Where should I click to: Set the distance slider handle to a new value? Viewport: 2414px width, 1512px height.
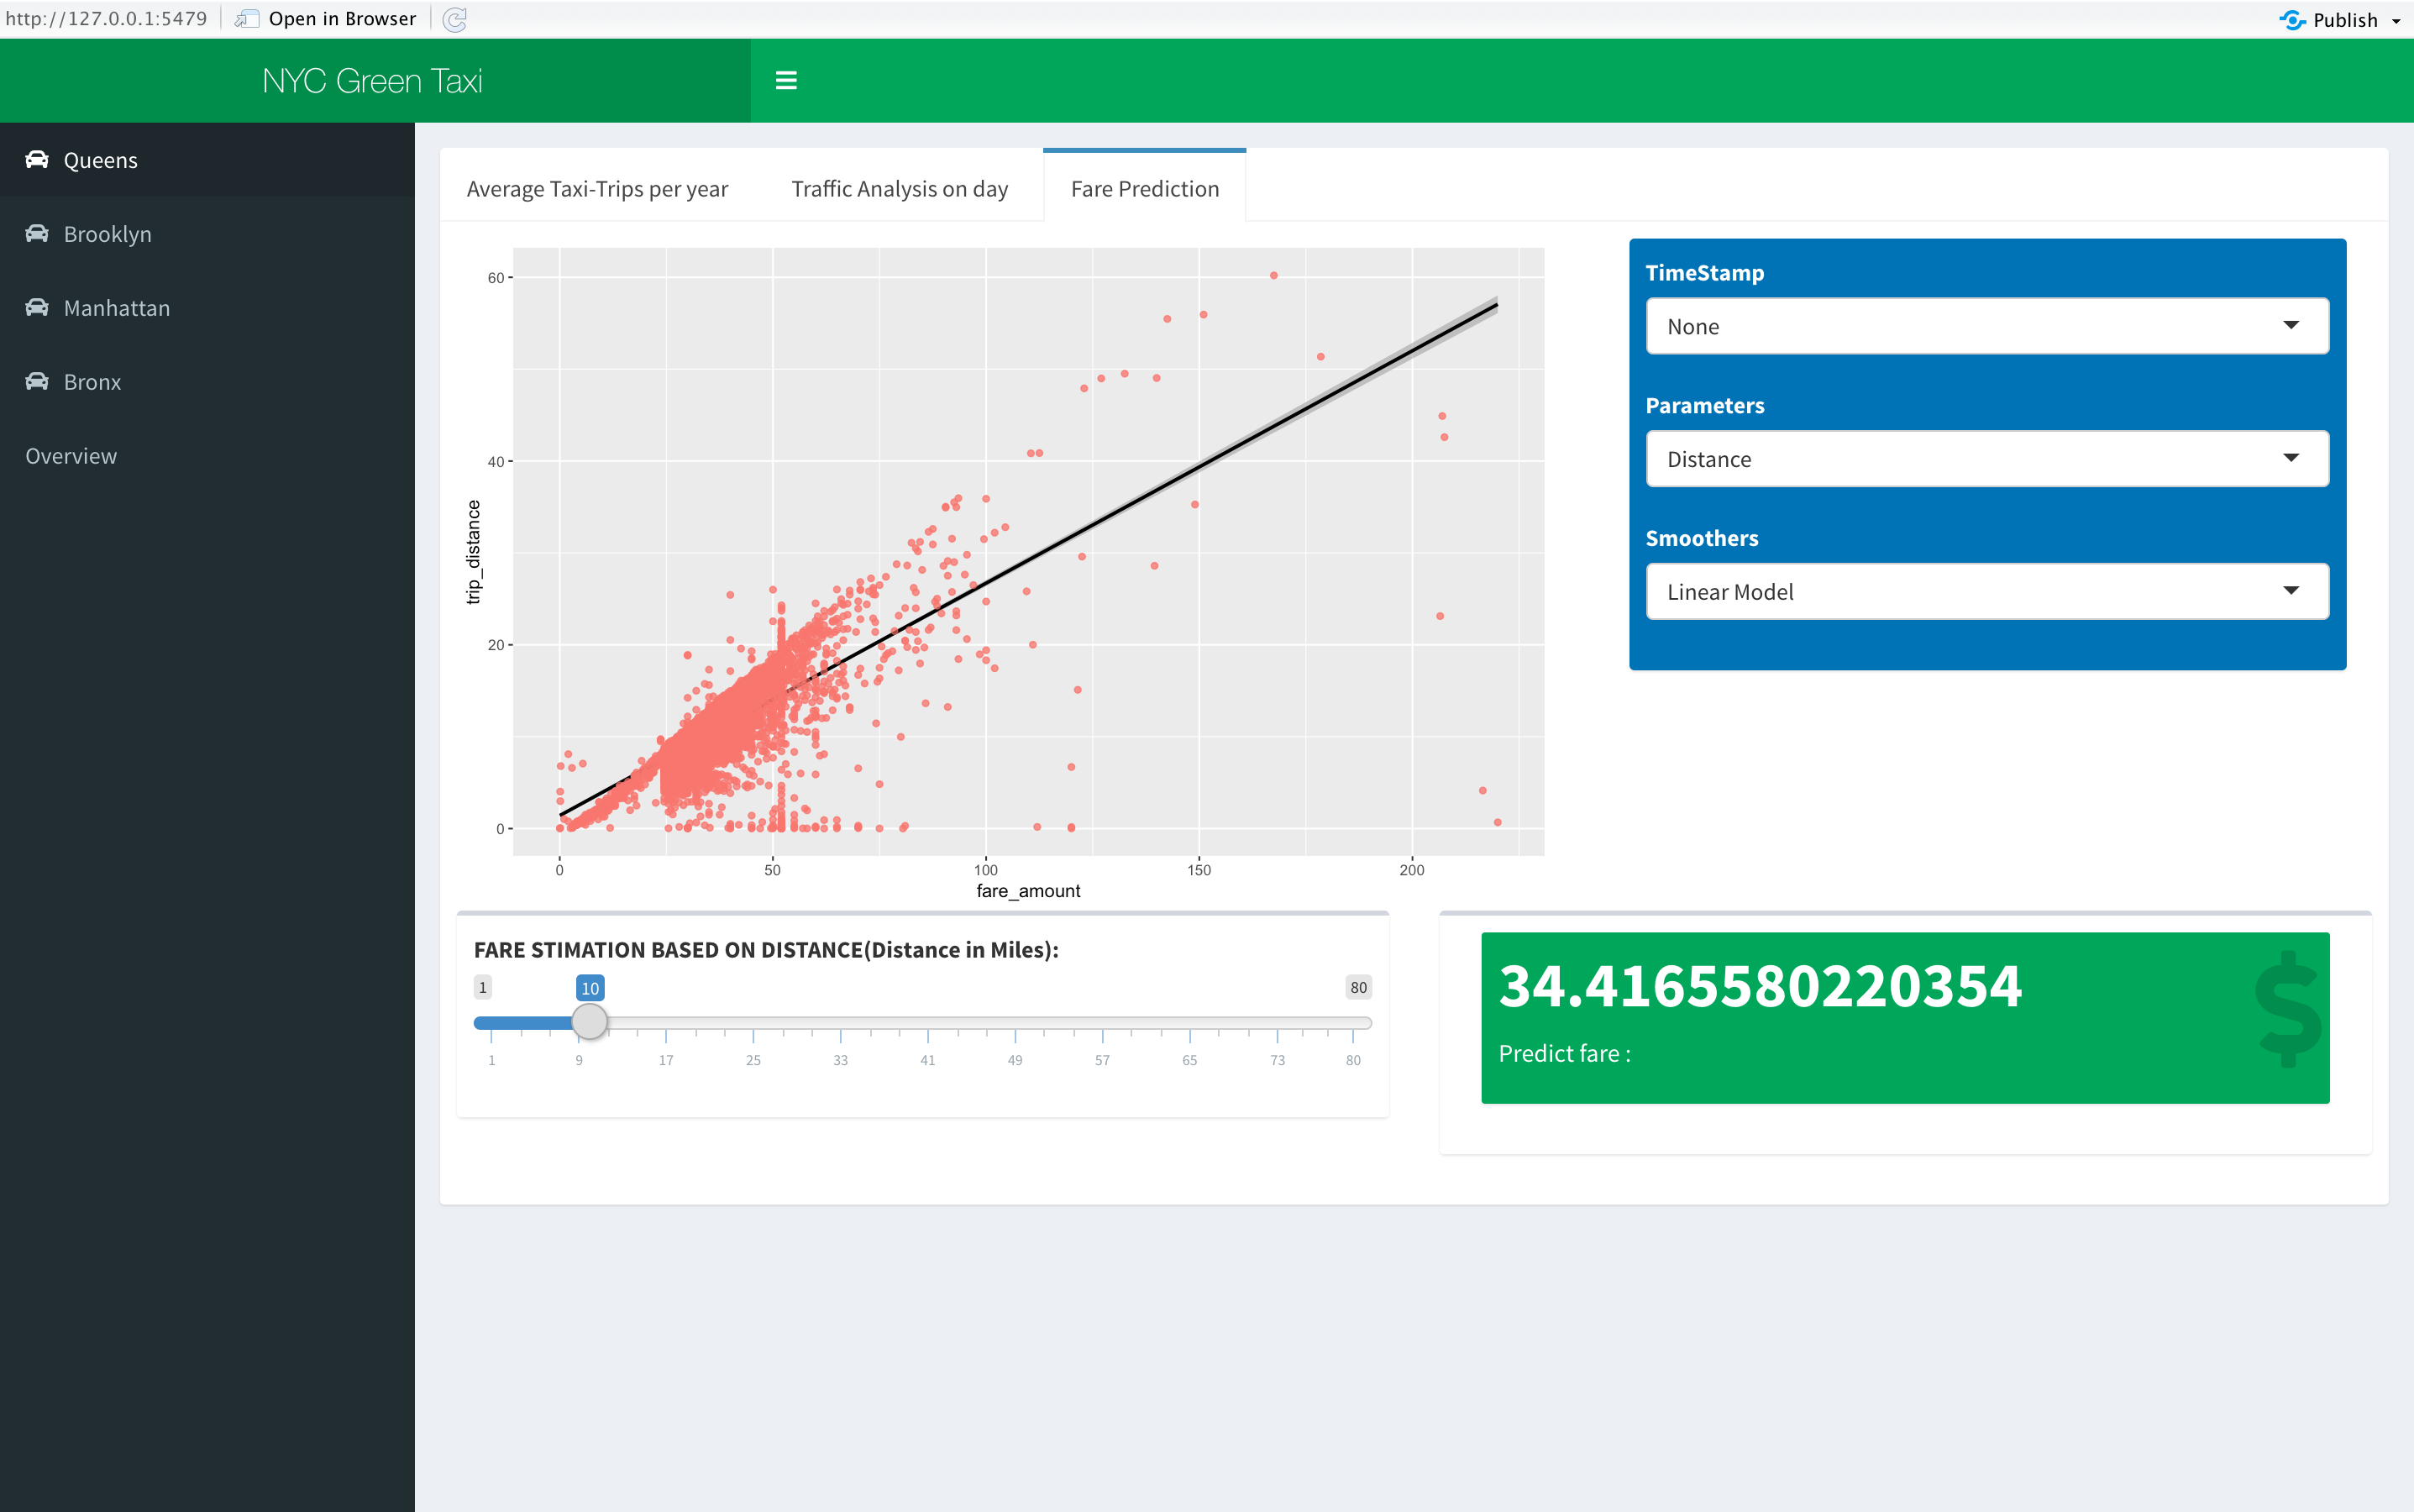589,1021
